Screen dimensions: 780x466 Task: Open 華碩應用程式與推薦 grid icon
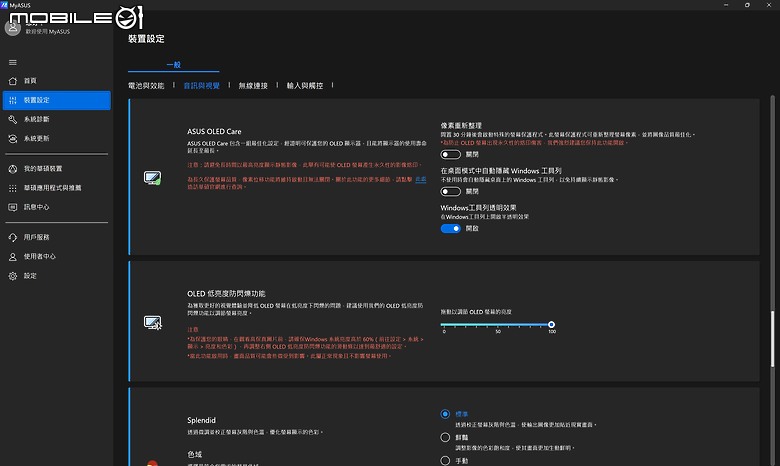click(12, 188)
